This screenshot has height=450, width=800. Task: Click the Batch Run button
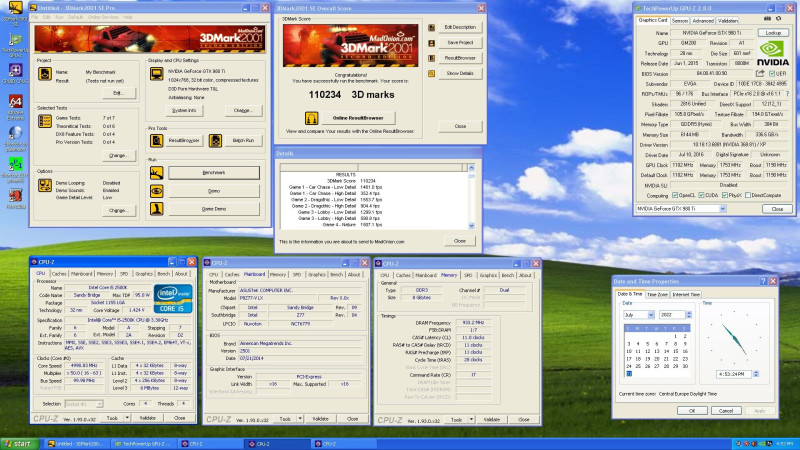point(243,140)
